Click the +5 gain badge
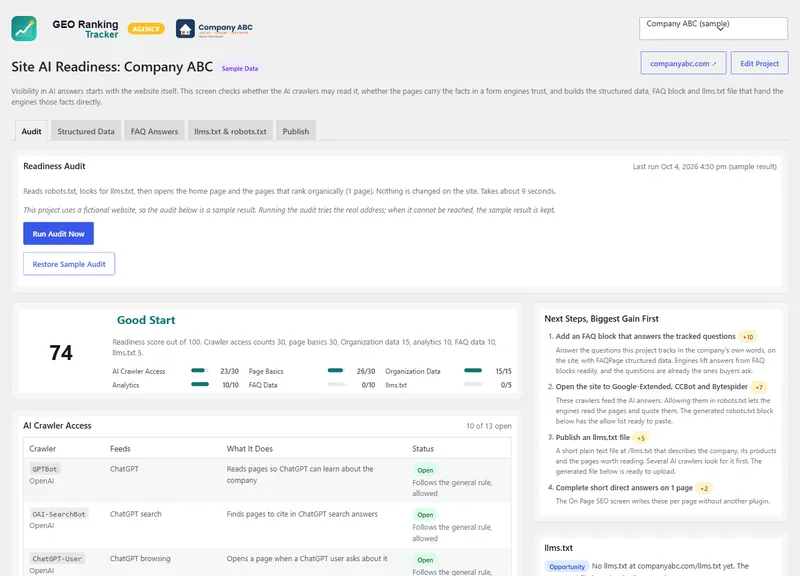Screen dimensions: 800x576 pos(641,438)
